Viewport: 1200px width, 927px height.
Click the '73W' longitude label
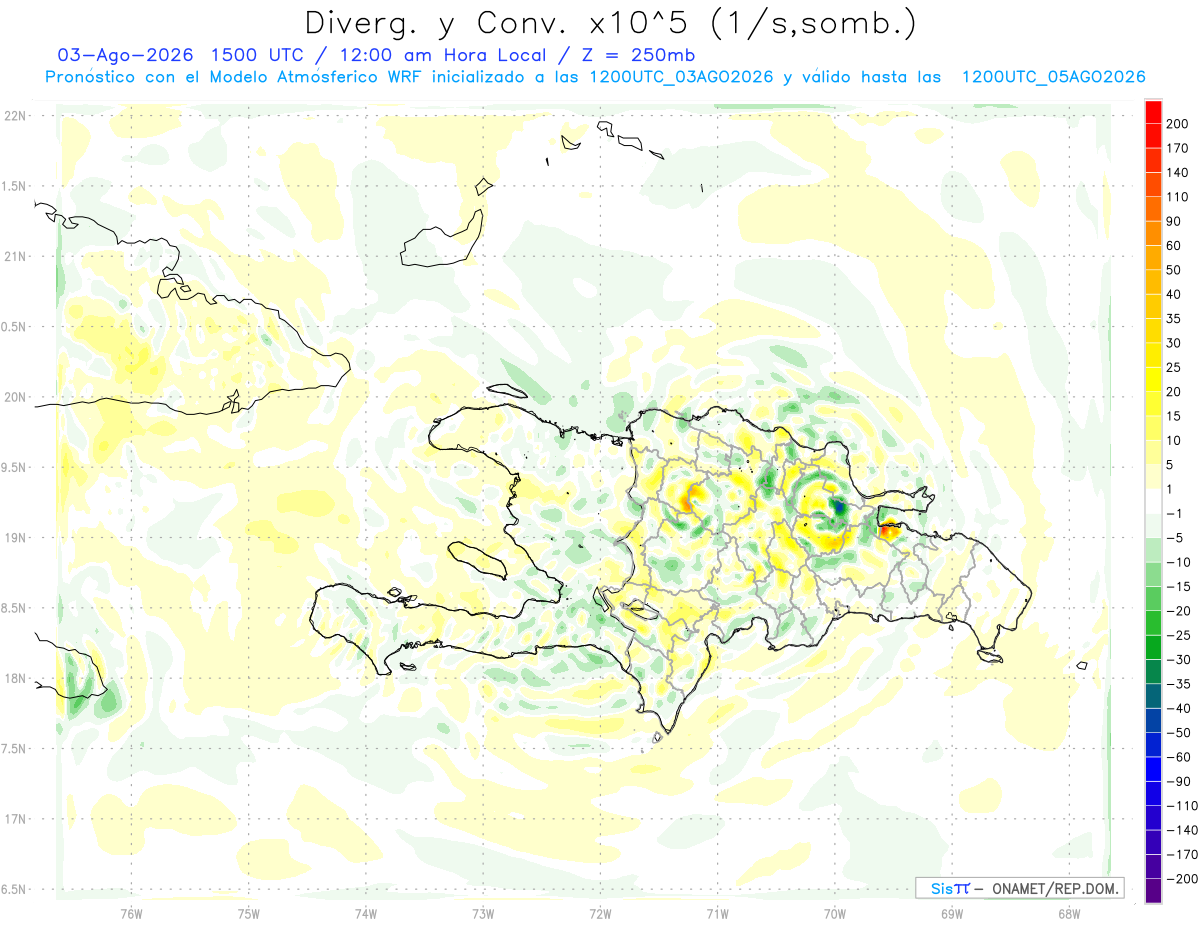point(483,912)
